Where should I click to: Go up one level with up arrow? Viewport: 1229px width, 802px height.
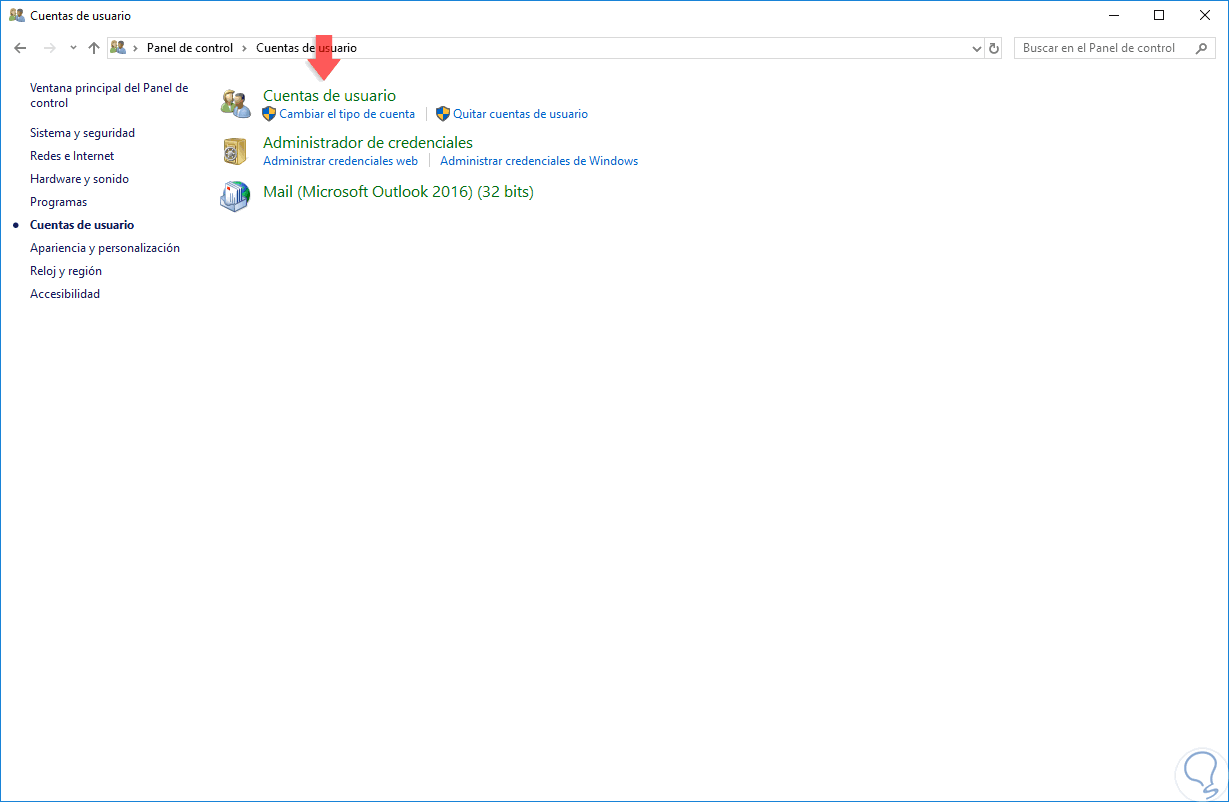tap(94, 48)
